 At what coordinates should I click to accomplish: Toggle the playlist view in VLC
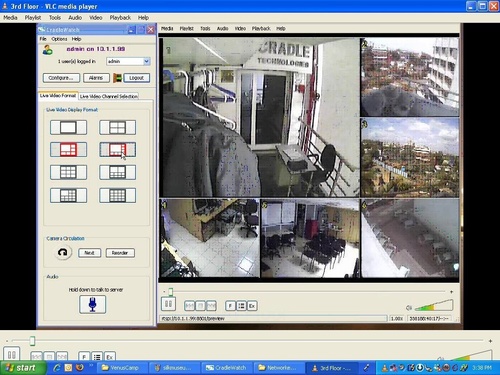pyautogui.click(x=97, y=357)
